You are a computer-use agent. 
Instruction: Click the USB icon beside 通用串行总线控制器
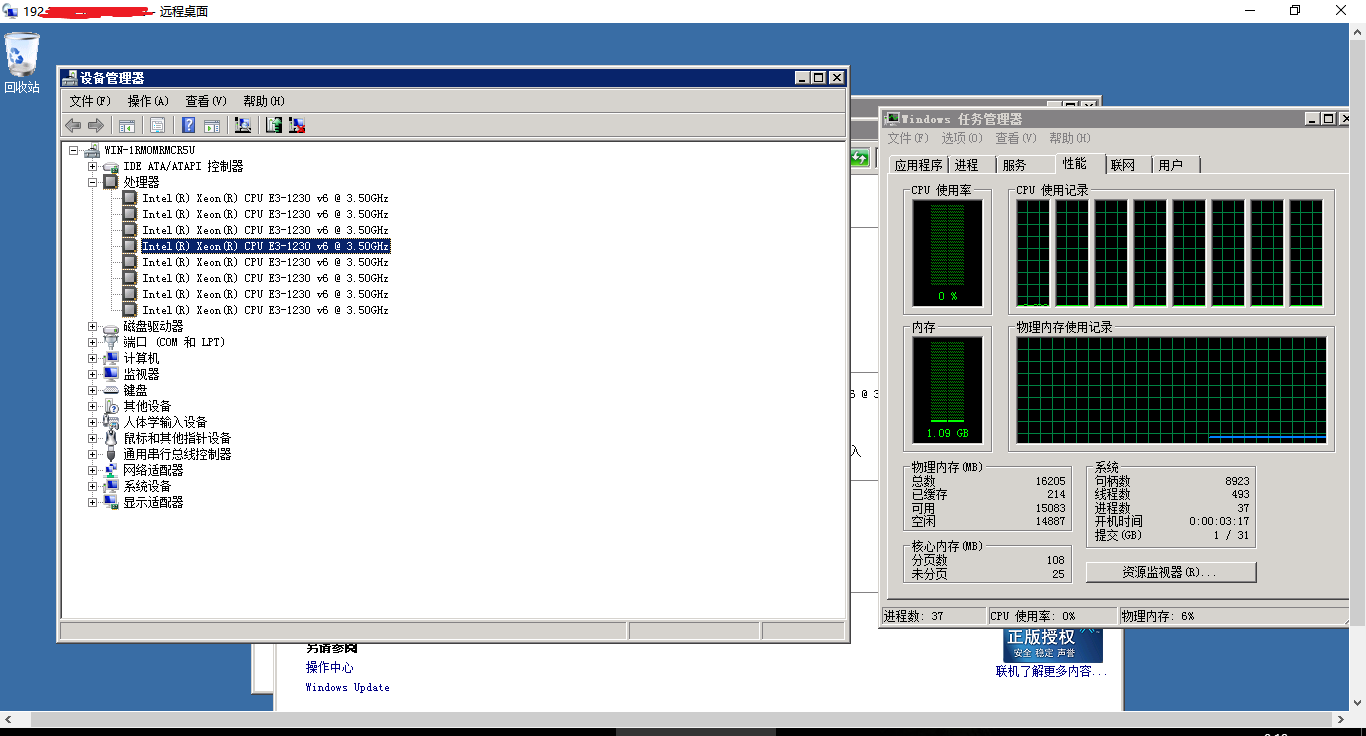point(111,454)
